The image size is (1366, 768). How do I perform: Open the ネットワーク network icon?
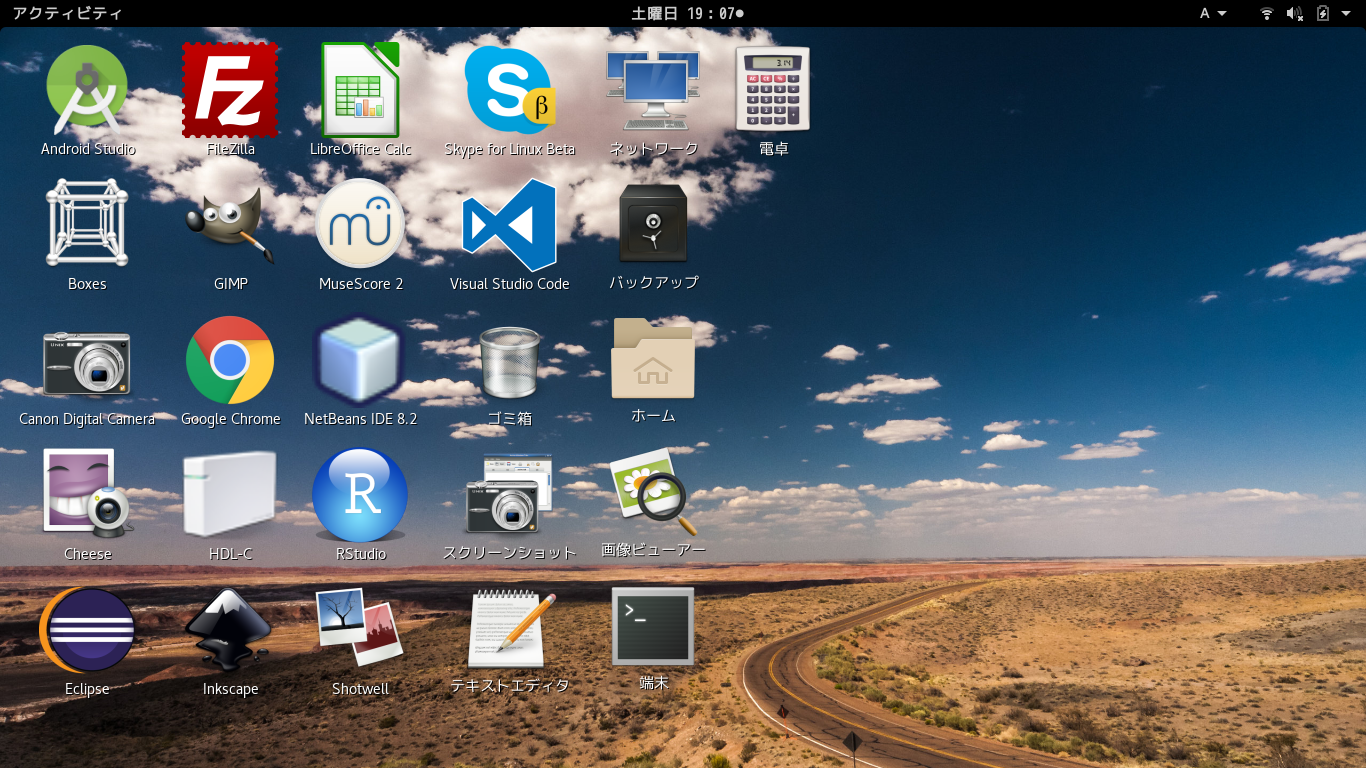tap(653, 90)
